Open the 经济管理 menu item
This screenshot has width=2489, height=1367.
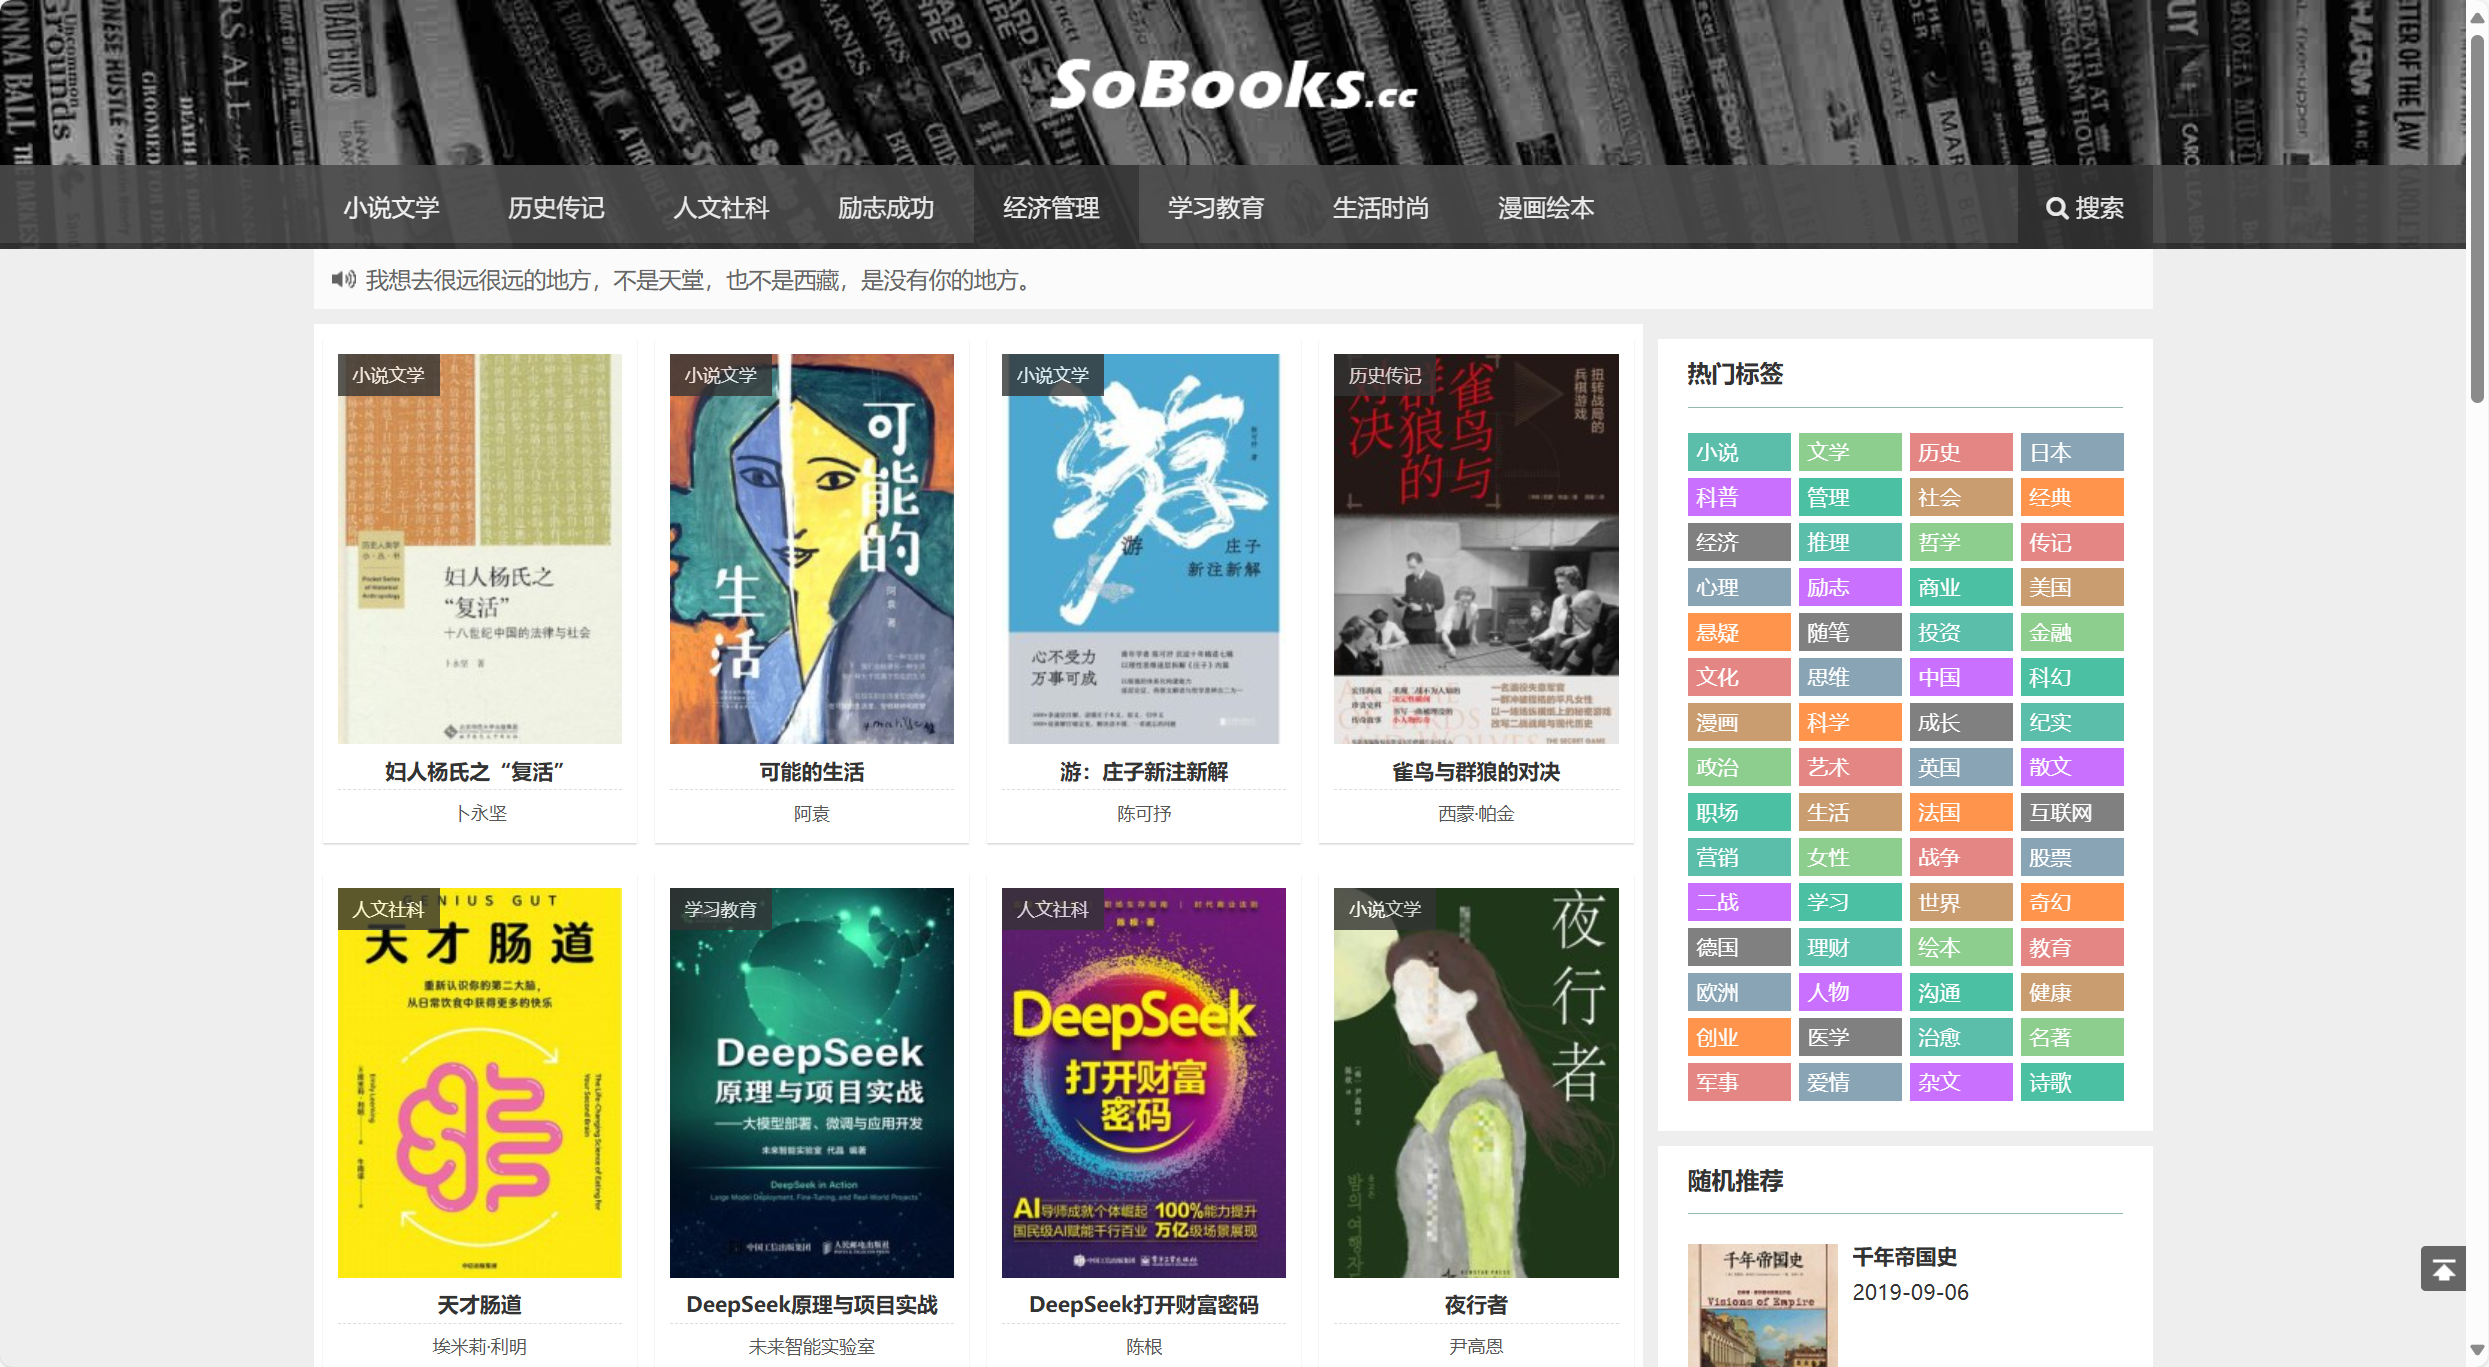point(1051,207)
